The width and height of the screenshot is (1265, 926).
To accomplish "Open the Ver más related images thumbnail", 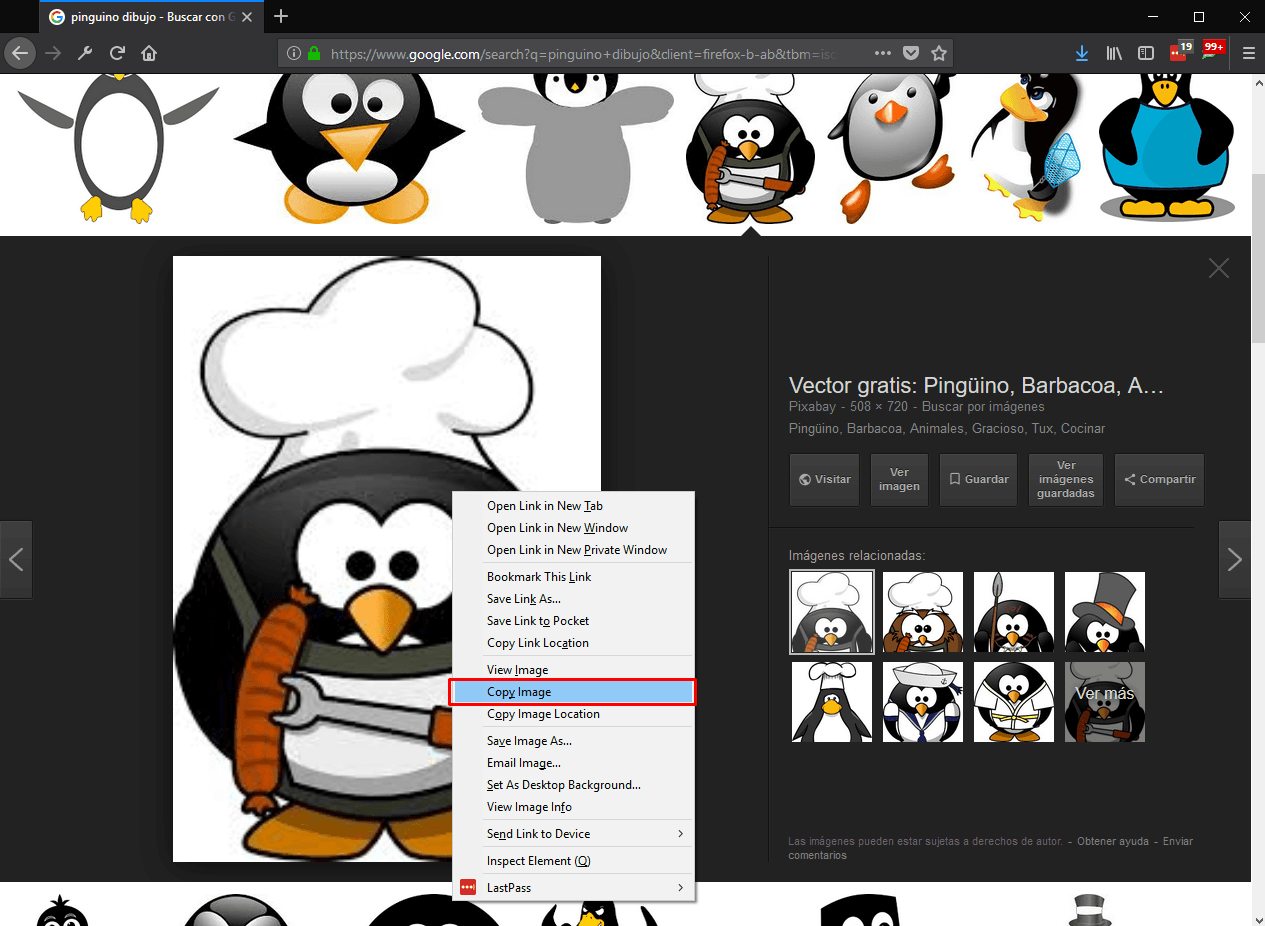I will pyautogui.click(x=1105, y=702).
